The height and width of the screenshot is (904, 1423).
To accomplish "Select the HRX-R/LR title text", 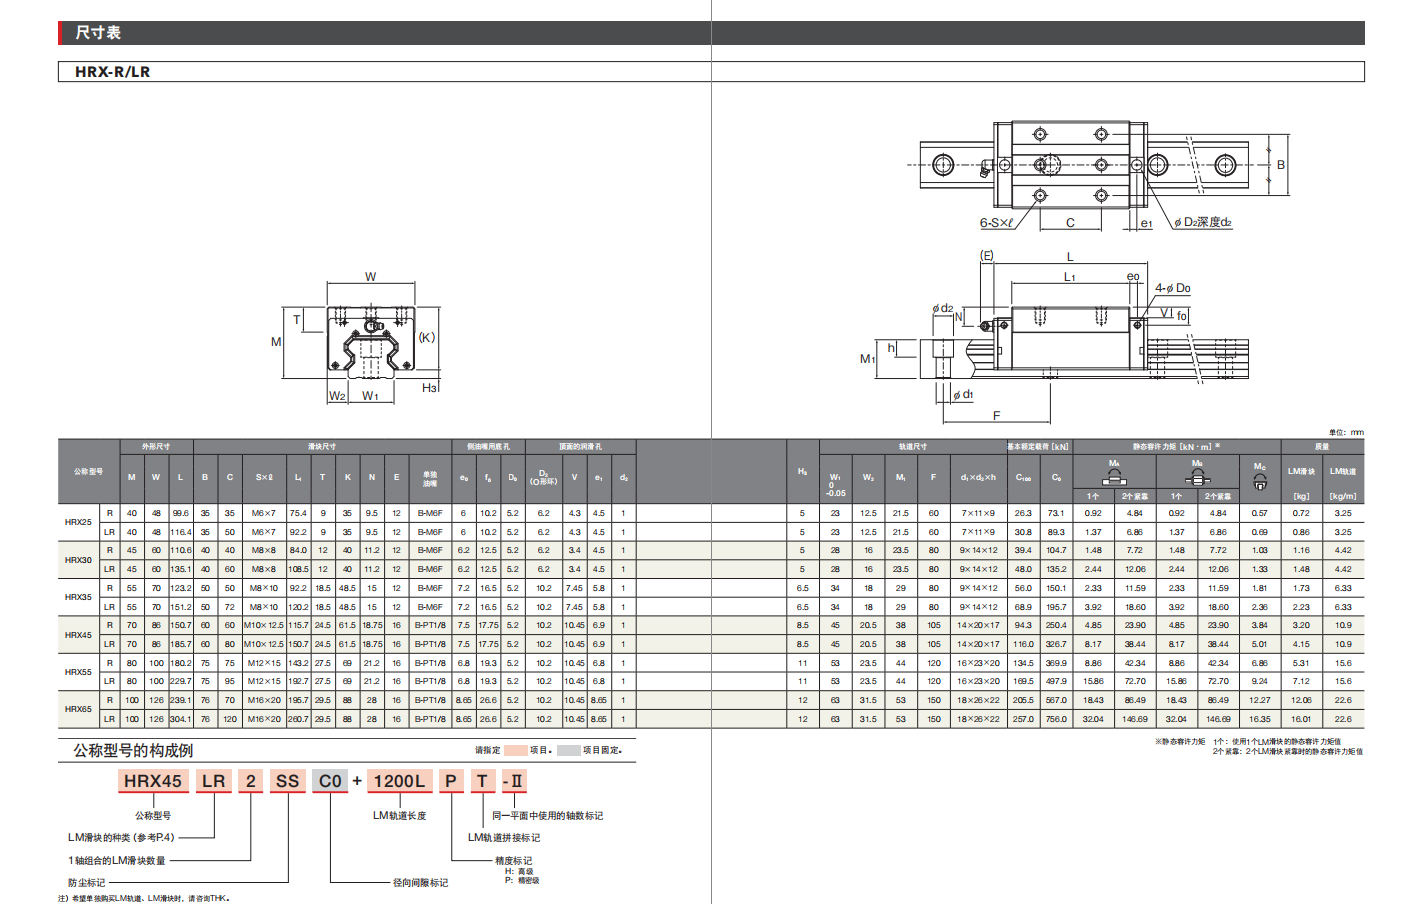I will click(x=112, y=72).
